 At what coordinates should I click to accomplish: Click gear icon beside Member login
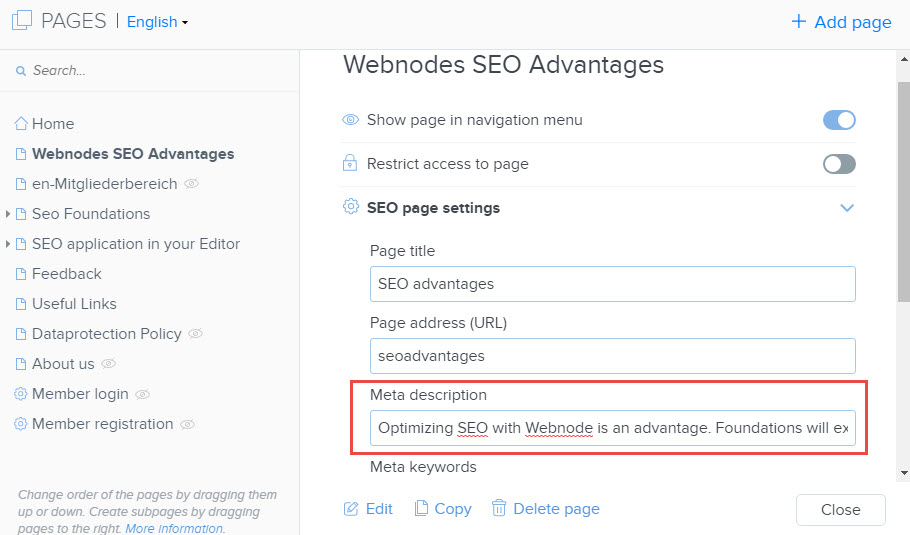click(x=21, y=394)
